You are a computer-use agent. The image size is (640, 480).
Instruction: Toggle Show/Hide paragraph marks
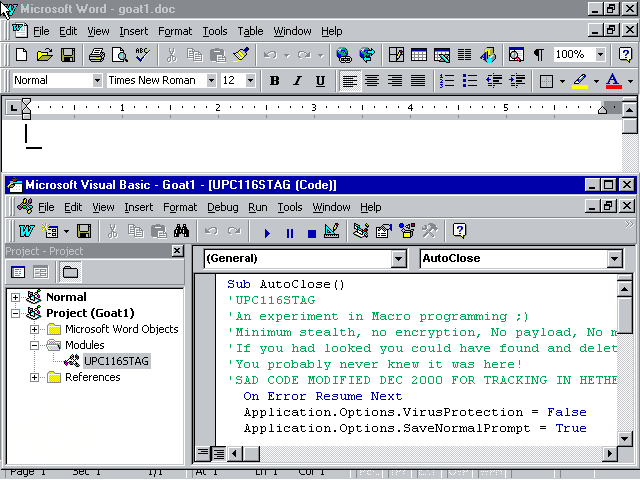539,55
